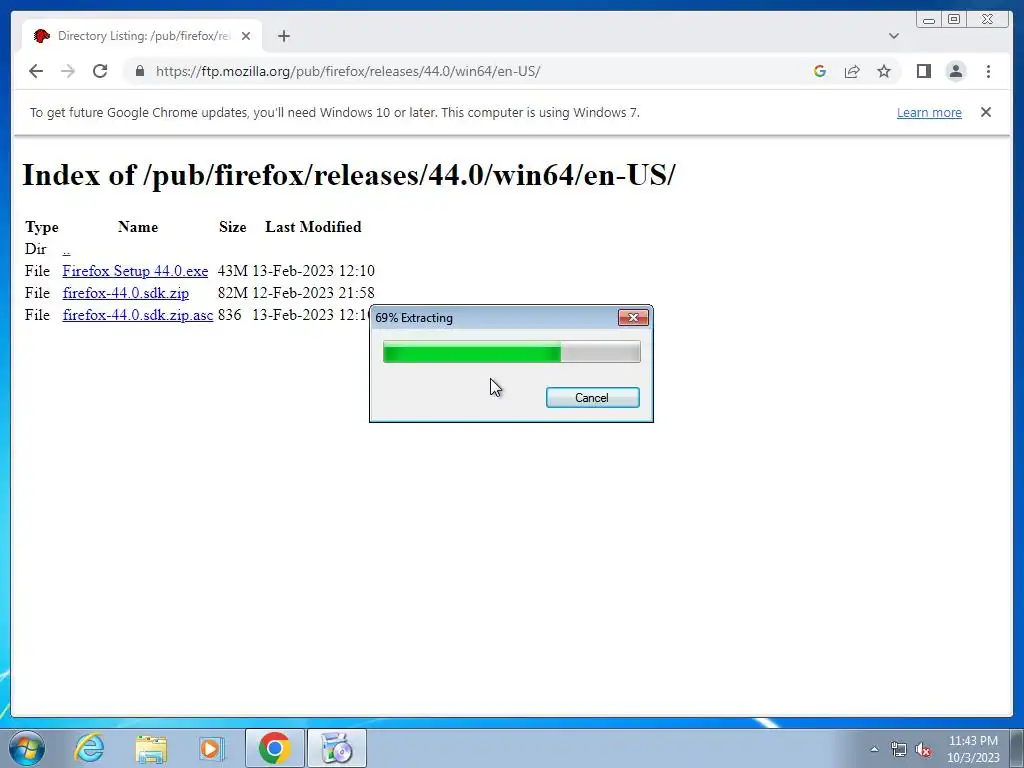Open the clock showing 11:43 PM

[973, 749]
